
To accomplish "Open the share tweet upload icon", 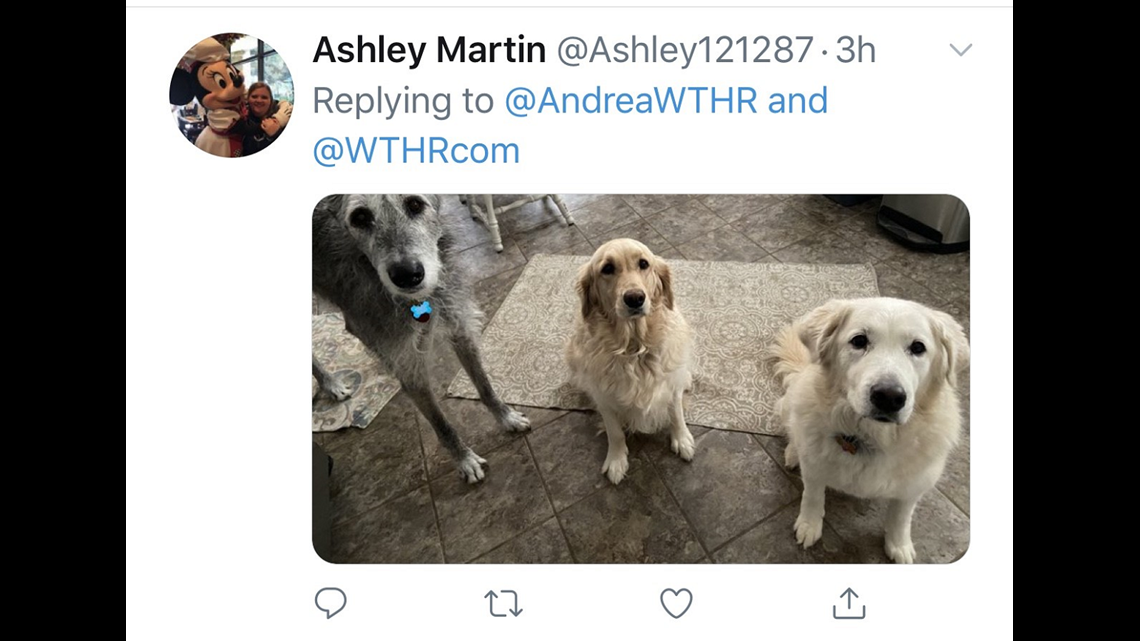I will pos(848,603).
